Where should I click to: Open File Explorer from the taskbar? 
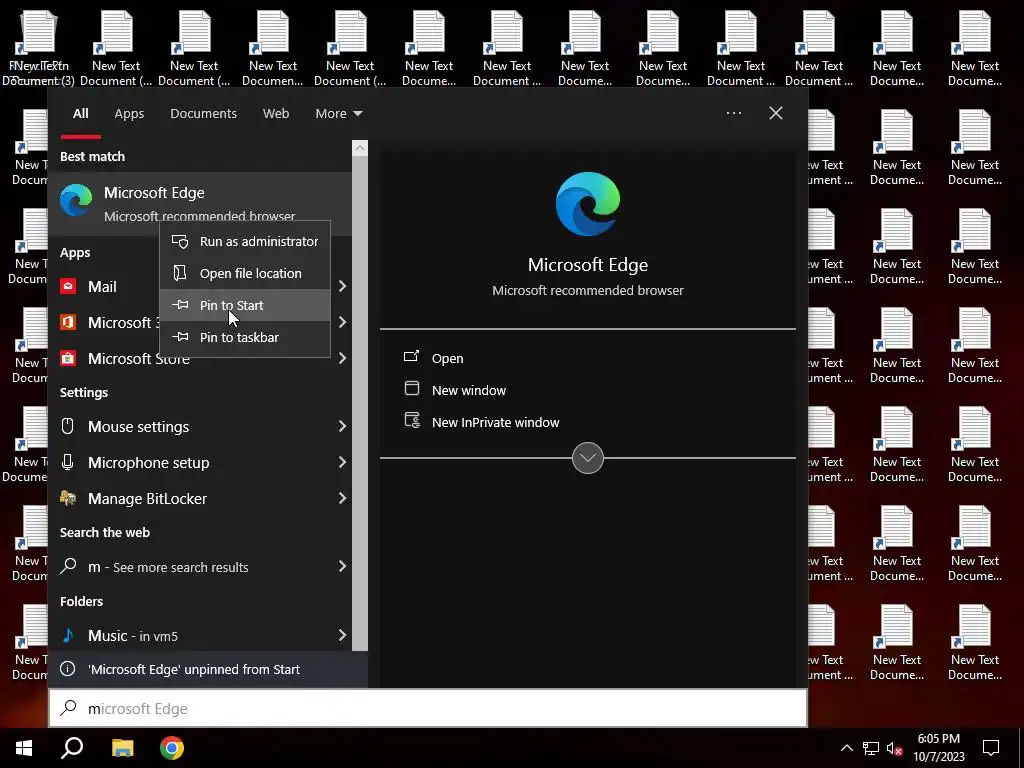click(x=122, y=748)
